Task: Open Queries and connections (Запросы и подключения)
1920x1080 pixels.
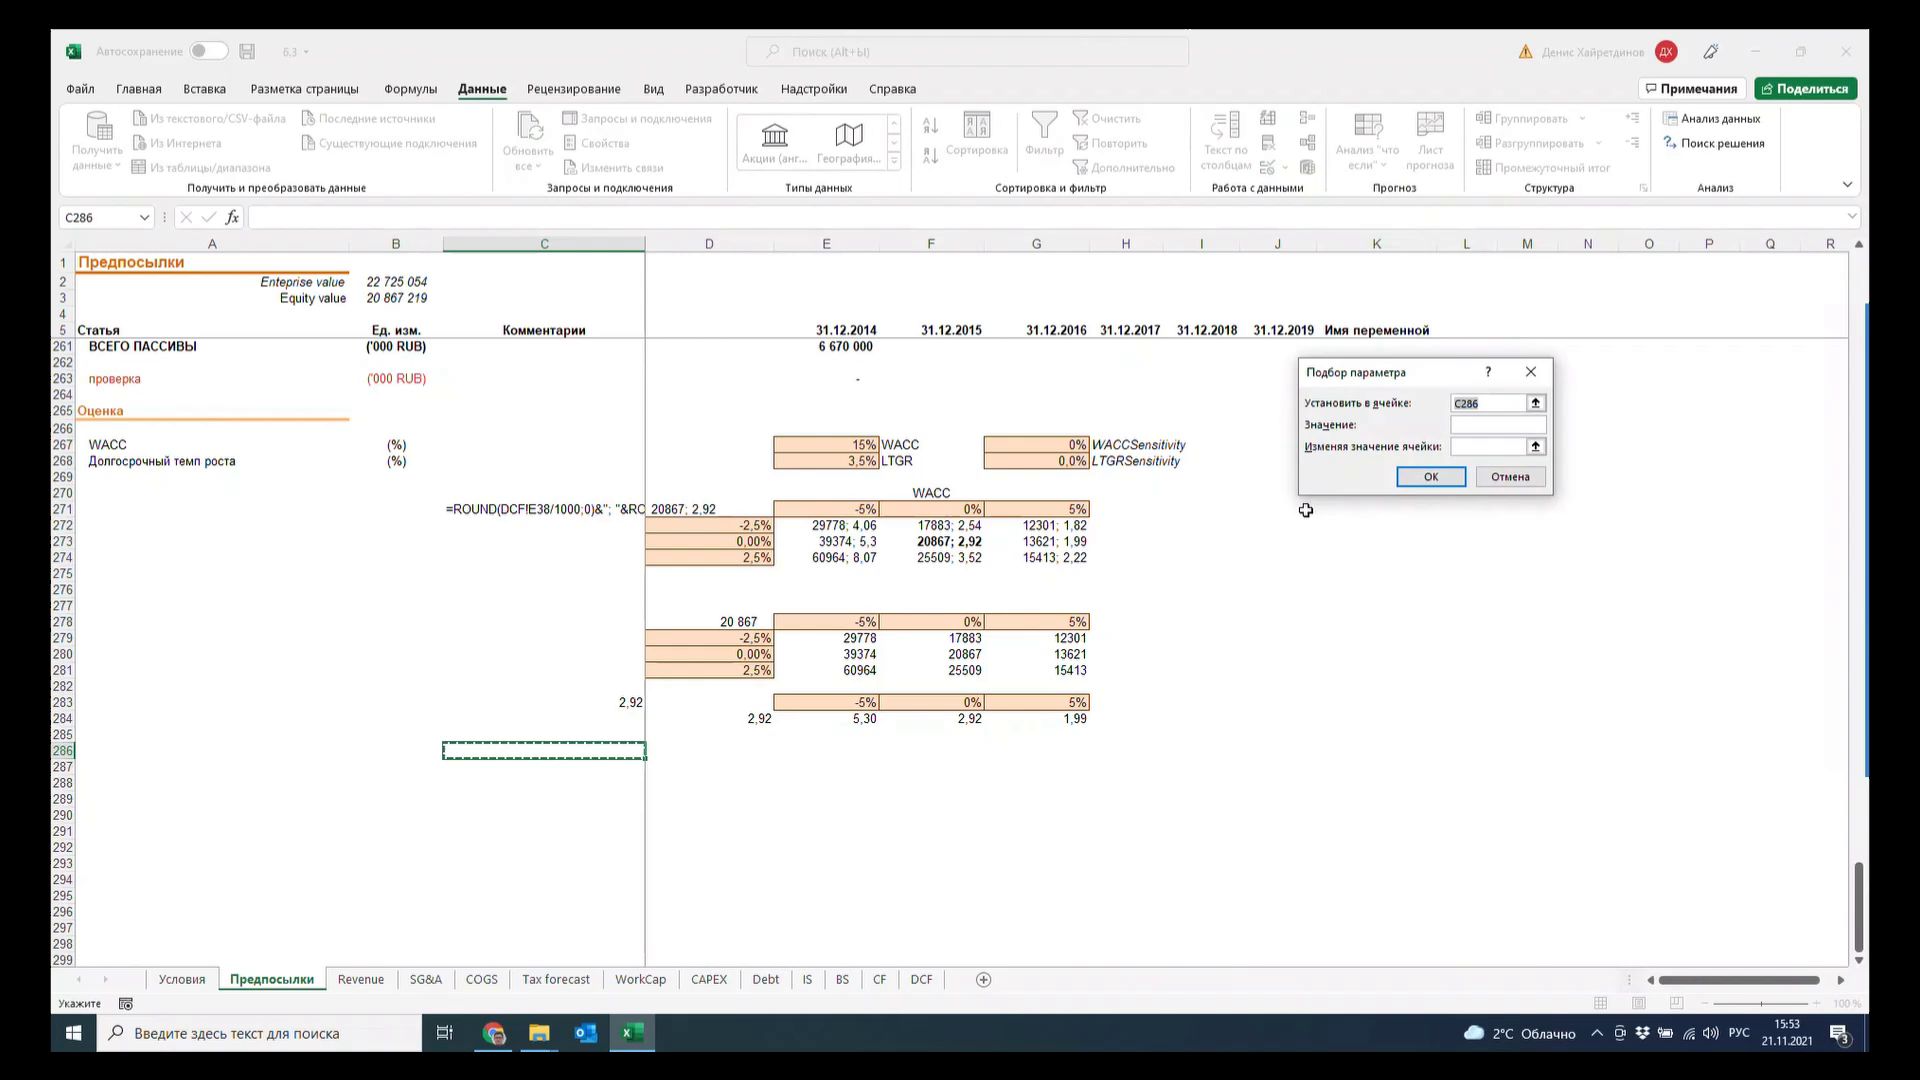Action: pyautogui.click(x=637, y=118)
